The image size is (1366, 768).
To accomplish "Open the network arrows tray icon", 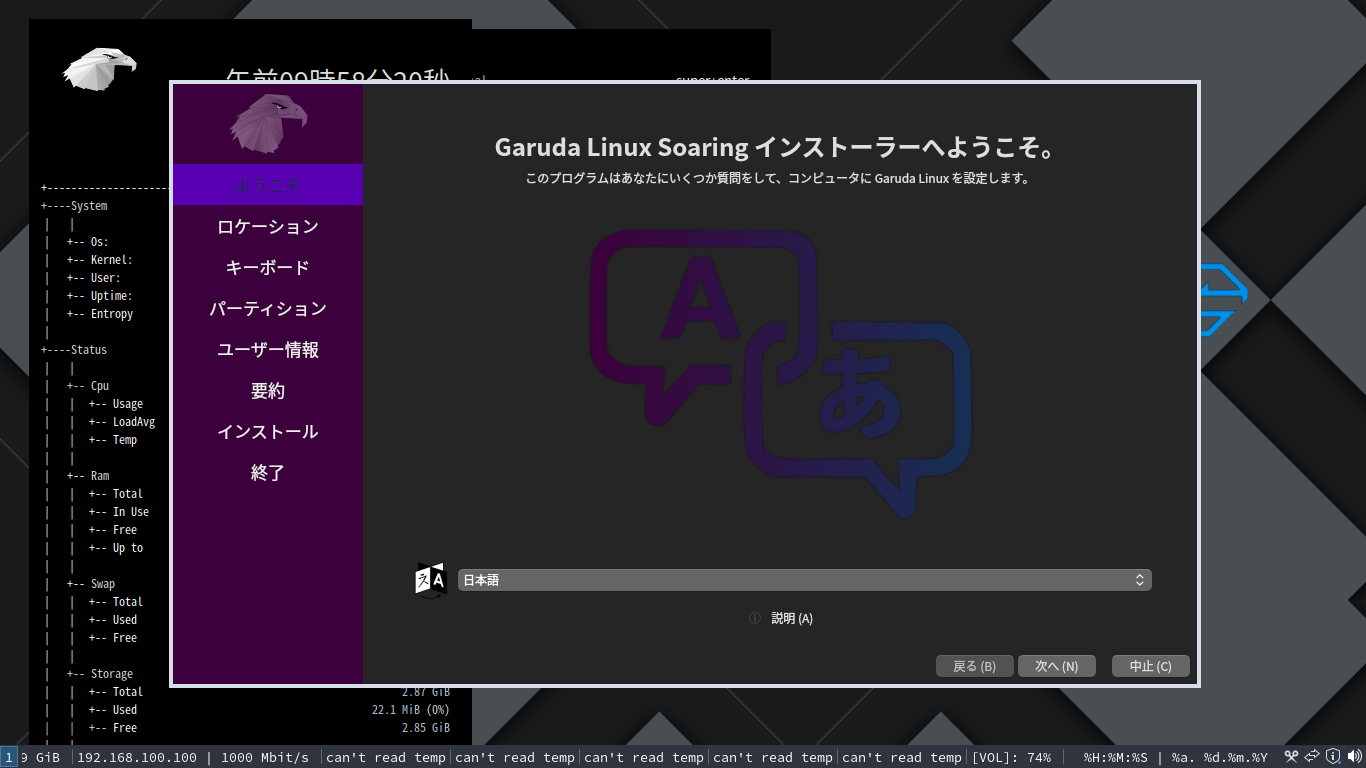I will pyautogui.click(x=1312, y=757).
